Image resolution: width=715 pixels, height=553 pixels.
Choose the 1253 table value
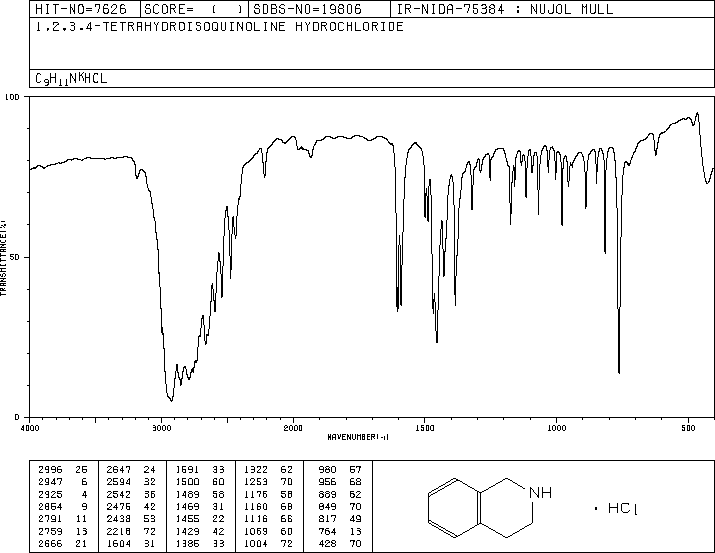point(256,482)
